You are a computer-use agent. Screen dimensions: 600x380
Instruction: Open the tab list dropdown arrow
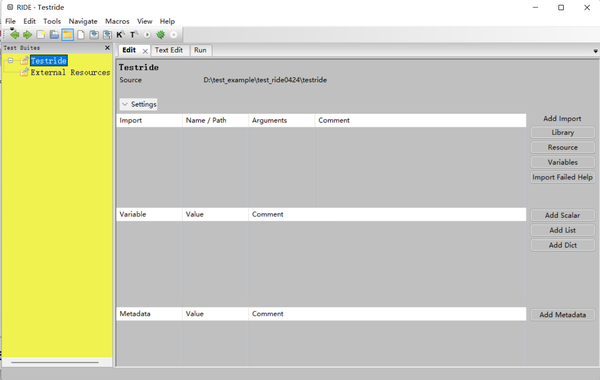(x=595, y=51)
